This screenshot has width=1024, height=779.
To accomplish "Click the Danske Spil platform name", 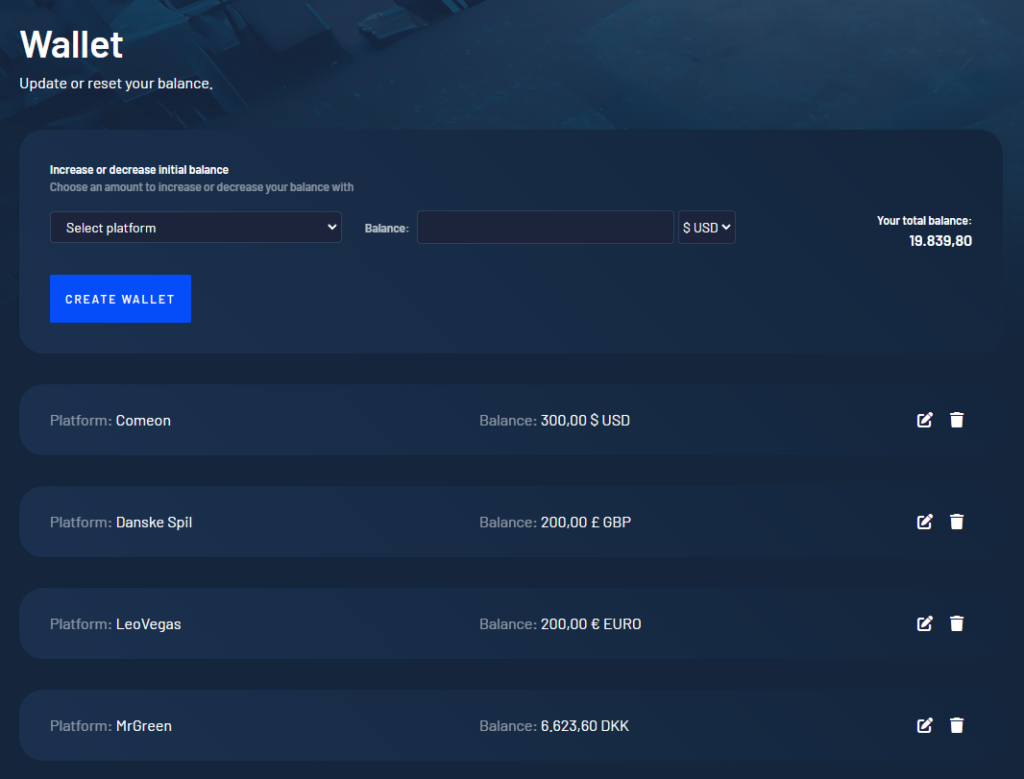I will (154, 522).
